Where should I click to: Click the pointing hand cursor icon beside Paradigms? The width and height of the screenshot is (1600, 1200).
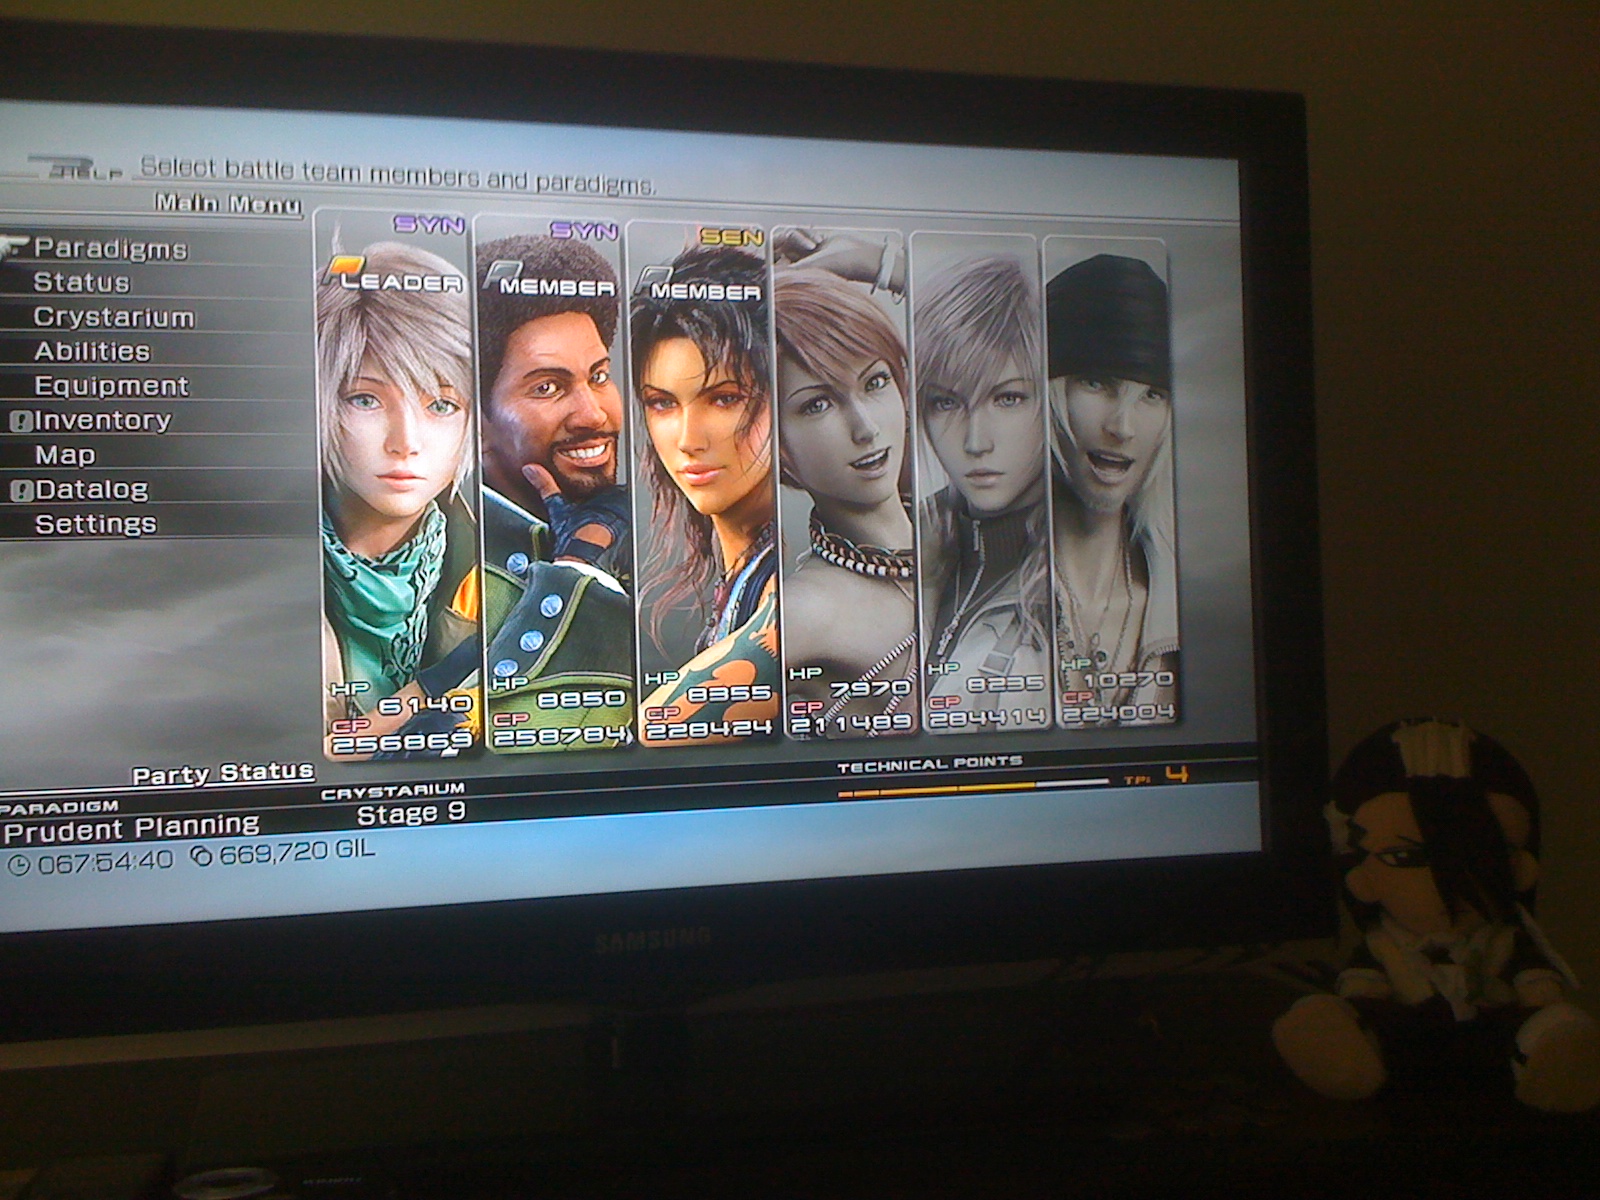(13, 246)
